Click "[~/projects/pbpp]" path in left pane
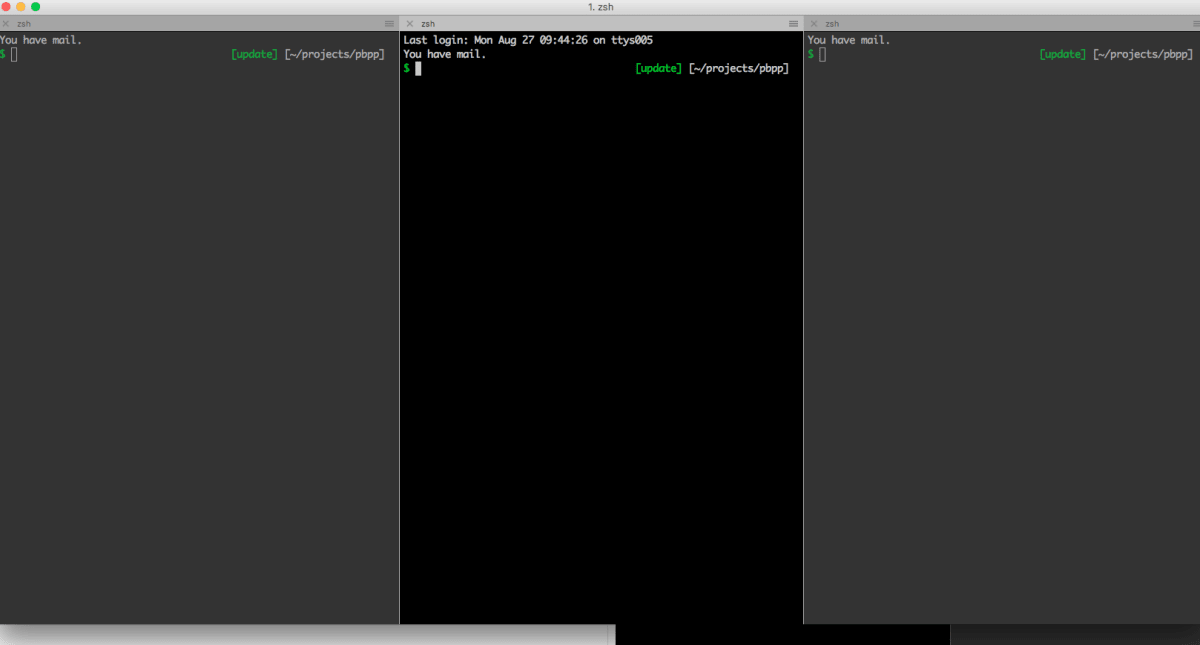 click(x=335, y=54)
